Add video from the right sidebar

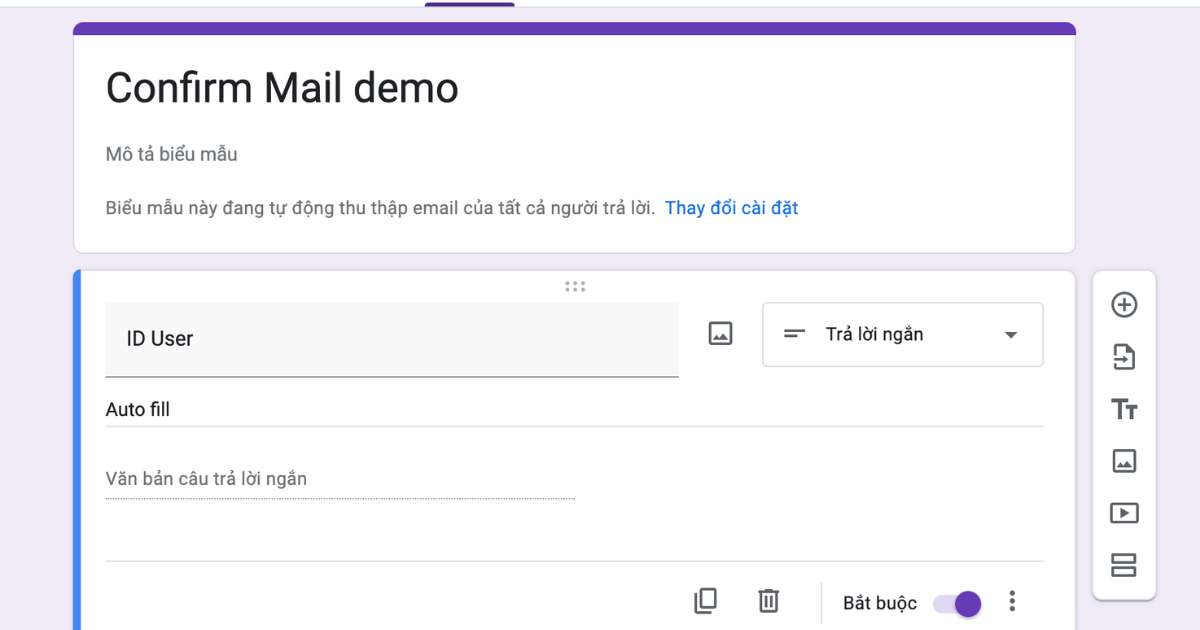(x=1124, y=513)
